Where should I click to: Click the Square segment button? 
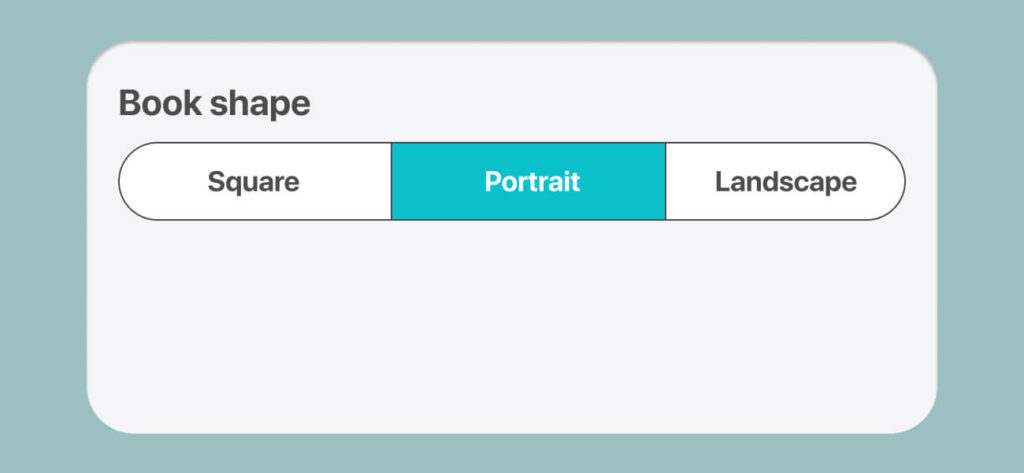(254, 182)
